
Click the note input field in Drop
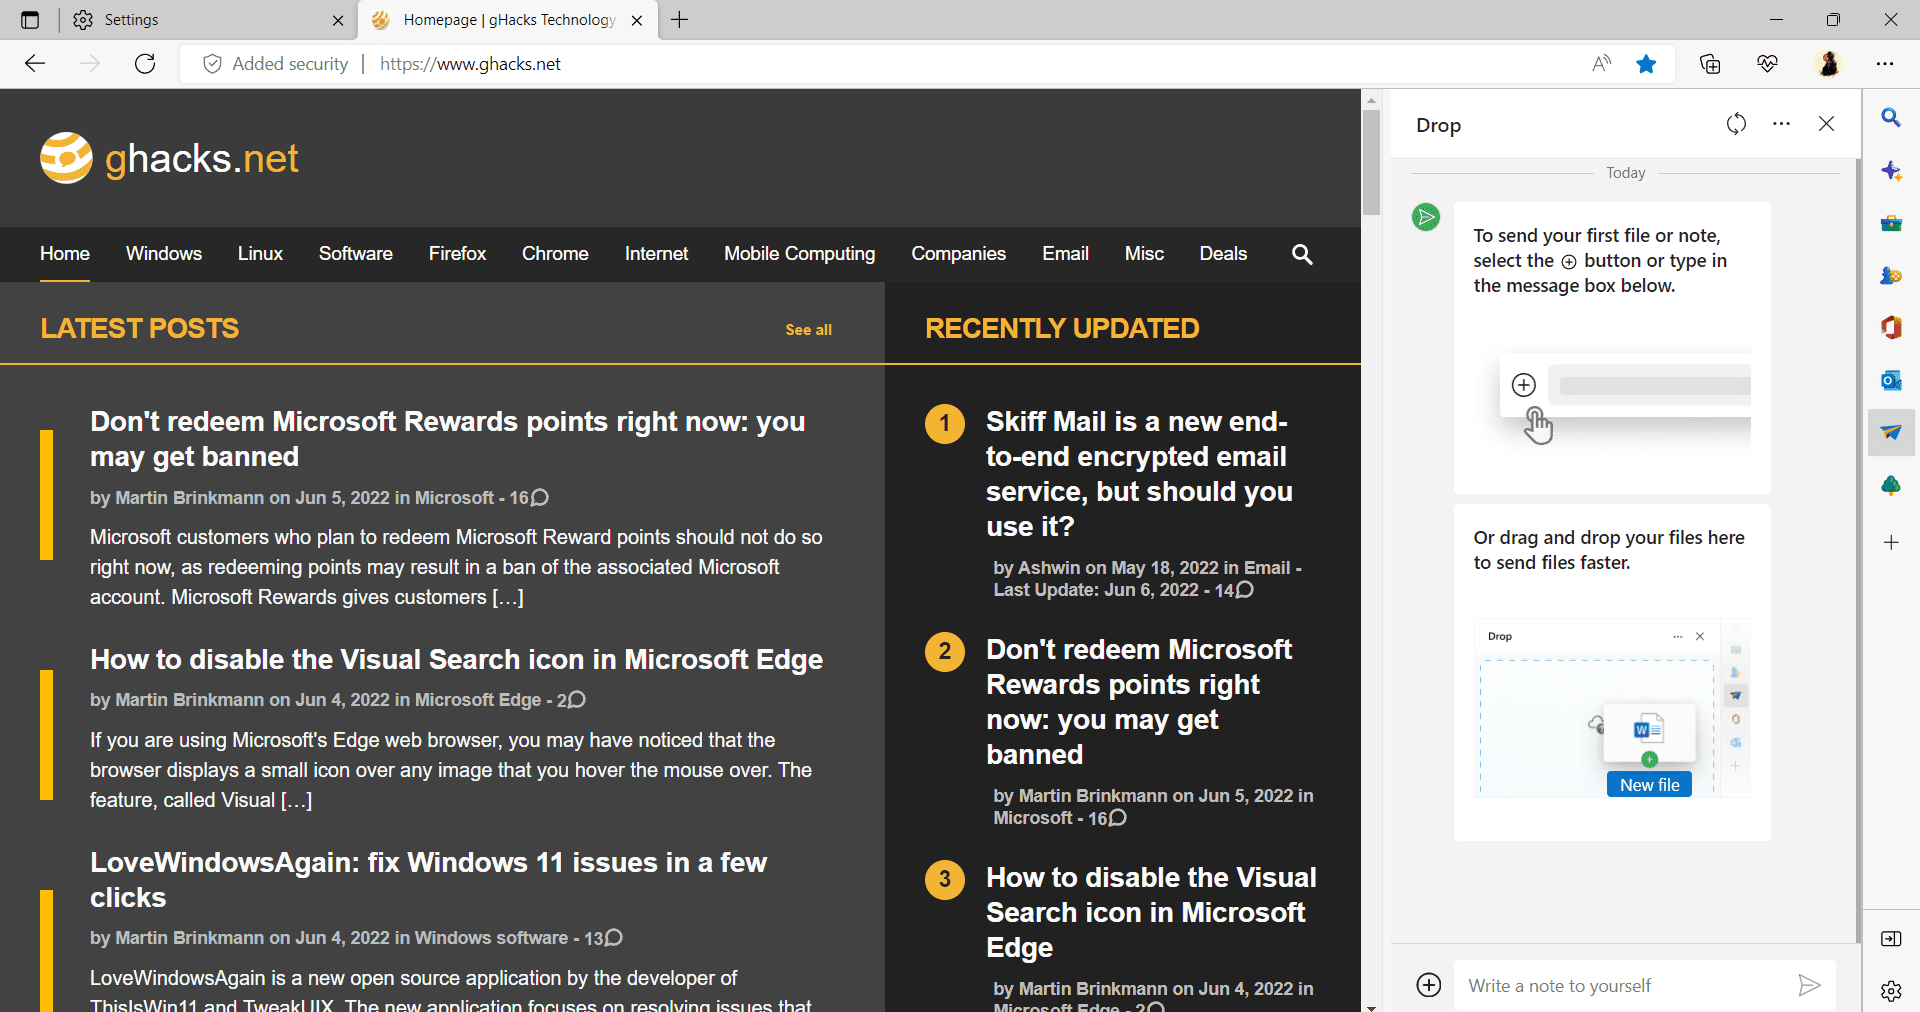(x=1620, y=984)
